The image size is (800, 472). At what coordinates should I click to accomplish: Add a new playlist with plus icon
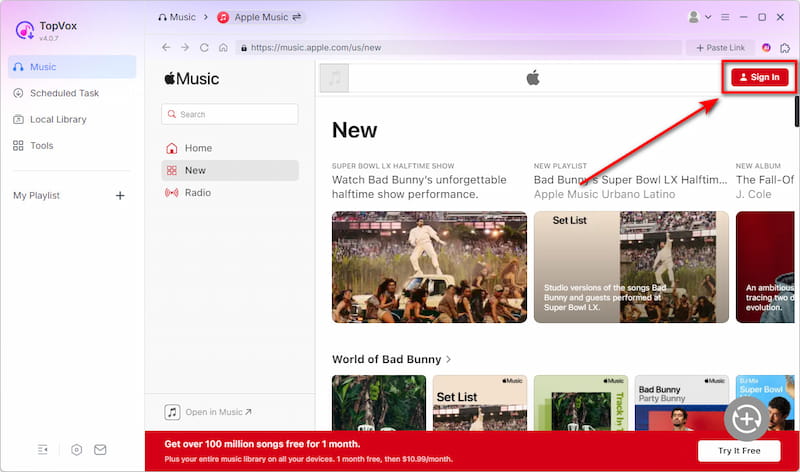[120, 195]
